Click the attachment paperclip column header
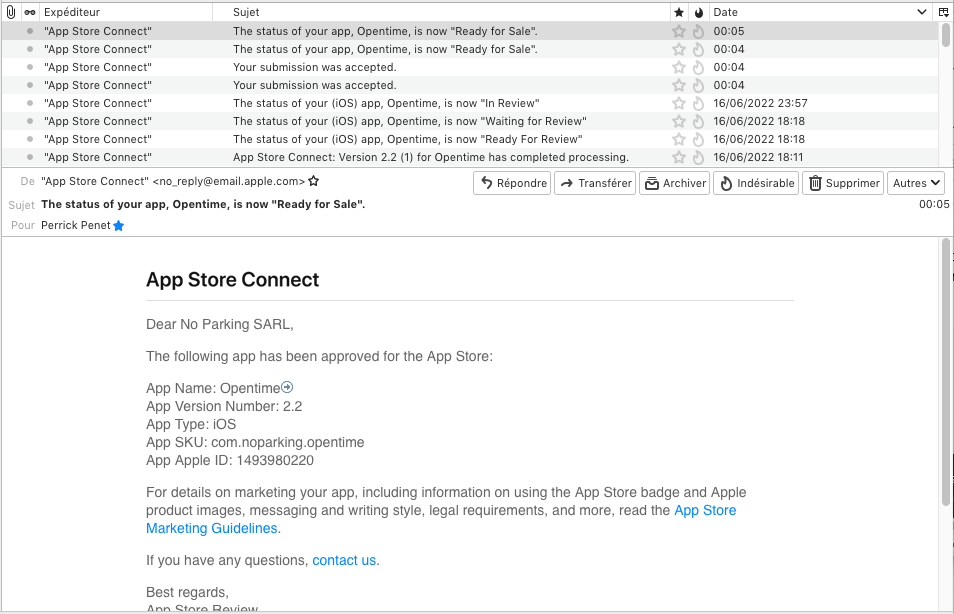Viewport: 954px width, 614px height. [10, 12]
